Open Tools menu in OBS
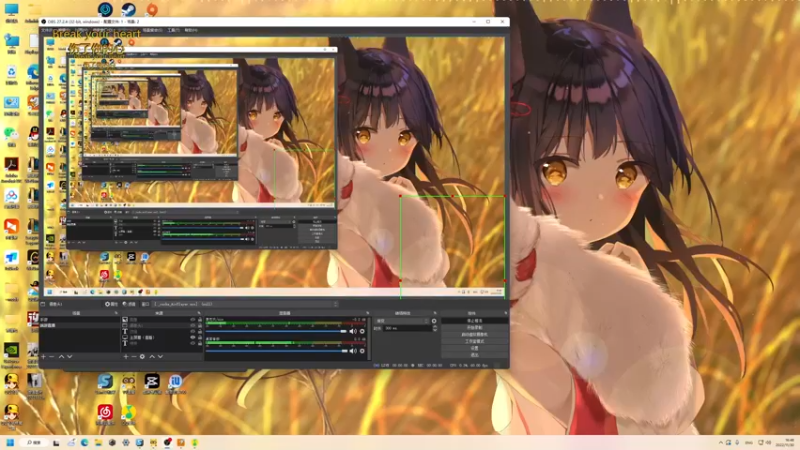Image resolution: width=800 pixels, height=450 pixels. (x=173, y=30)
